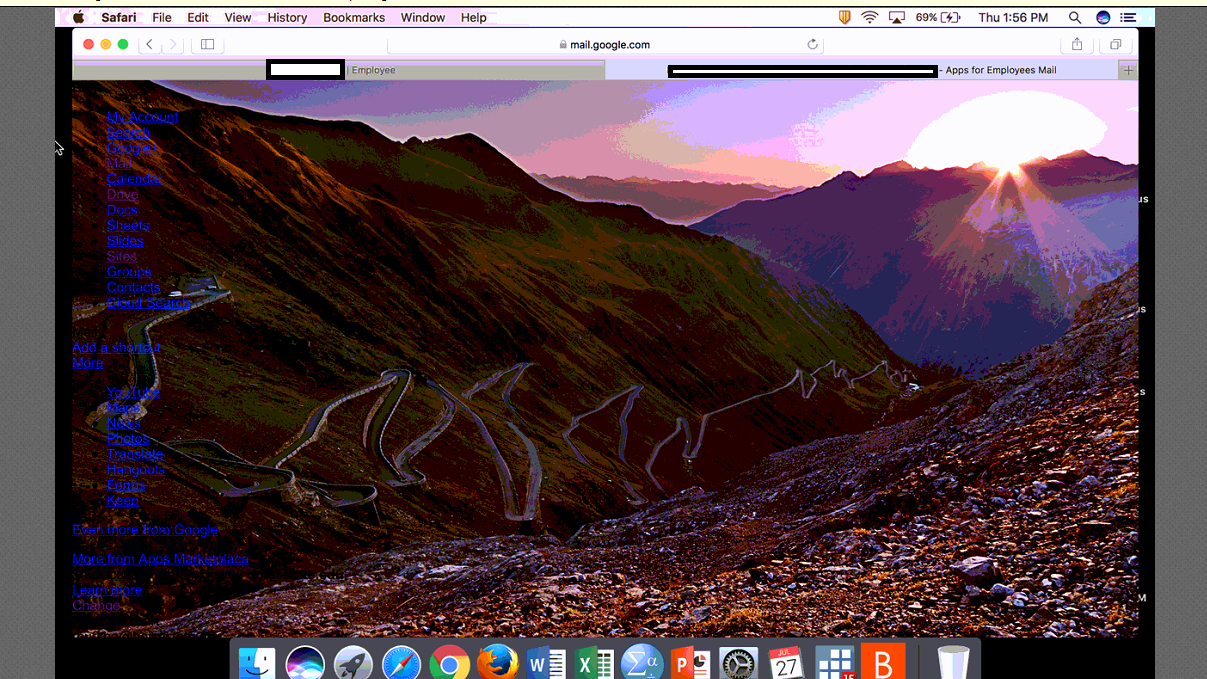Open the Sheets link
The image size is (1207, 679).
tap(128, 226)
